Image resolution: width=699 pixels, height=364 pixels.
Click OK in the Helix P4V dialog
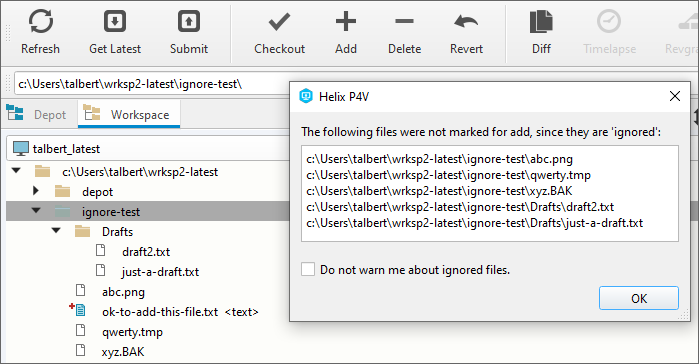(638, 298)
